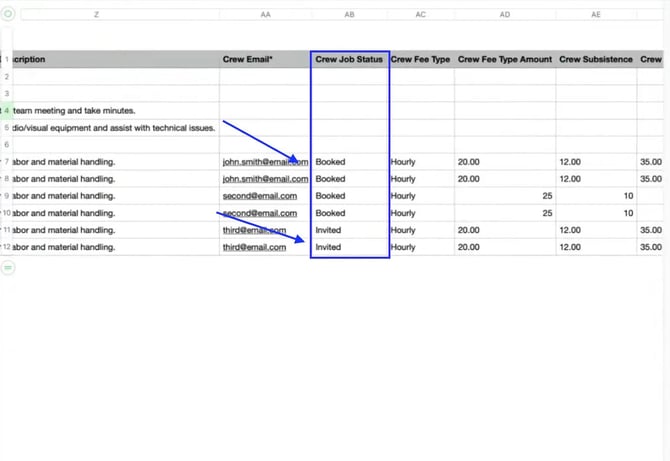This screenshot has width=670, height=461.
Task: Click Crew Fee Type Amount header cell
Action: click(x=505, y=60)
